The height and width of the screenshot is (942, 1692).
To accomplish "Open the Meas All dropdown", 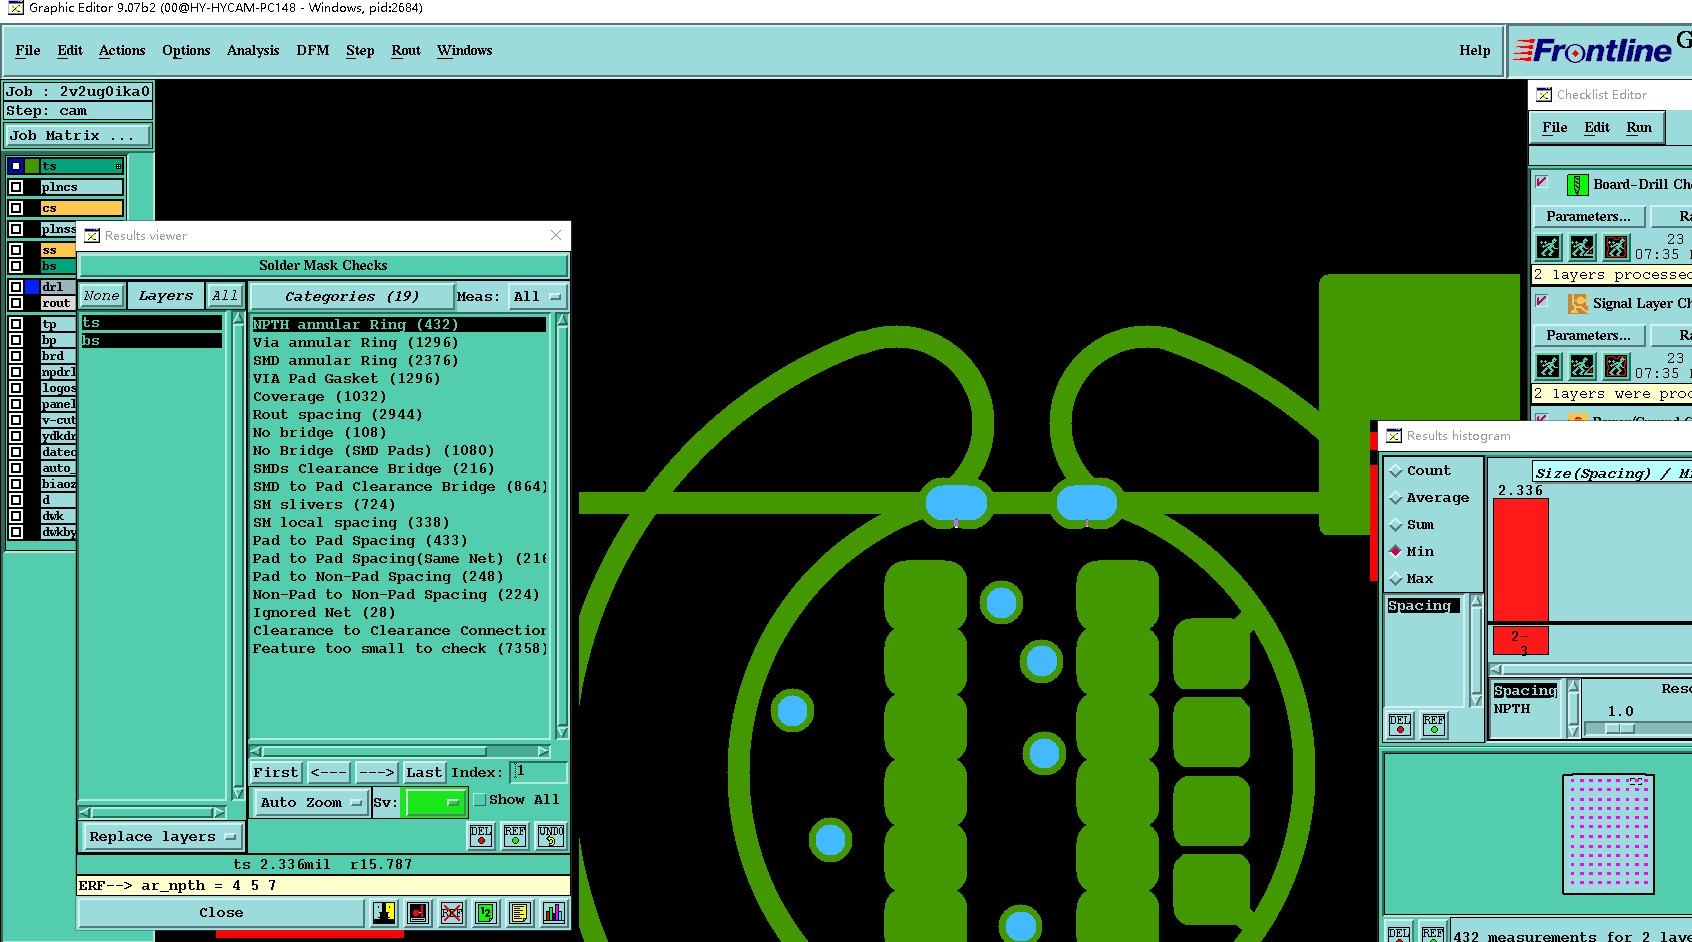I will [537, 297].
